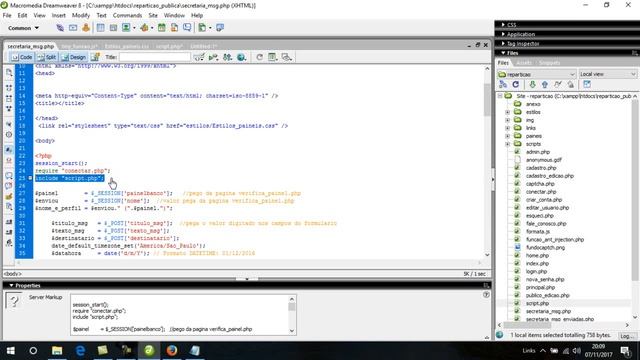Open the Commands menu
This screenshot has height=360, width=640.
(127, 16)
